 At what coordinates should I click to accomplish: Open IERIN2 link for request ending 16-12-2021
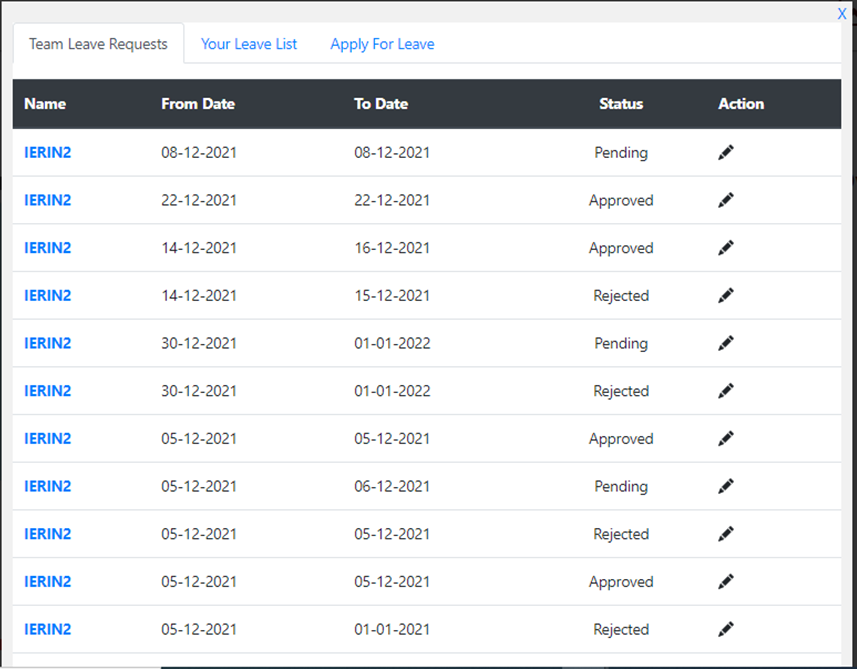tap(48, 248)
